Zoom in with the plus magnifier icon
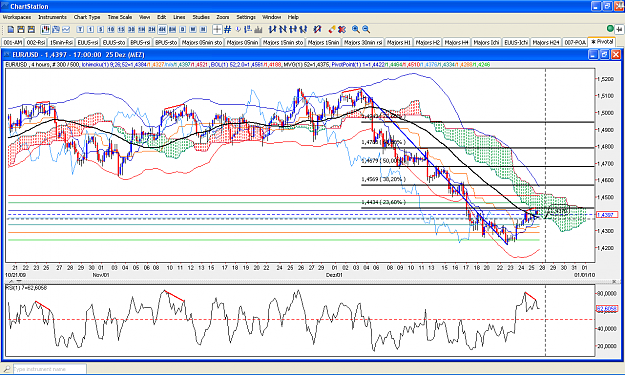The width and height of the screenshot is (625, 375). pyautogui.click(x=356, y=29)
